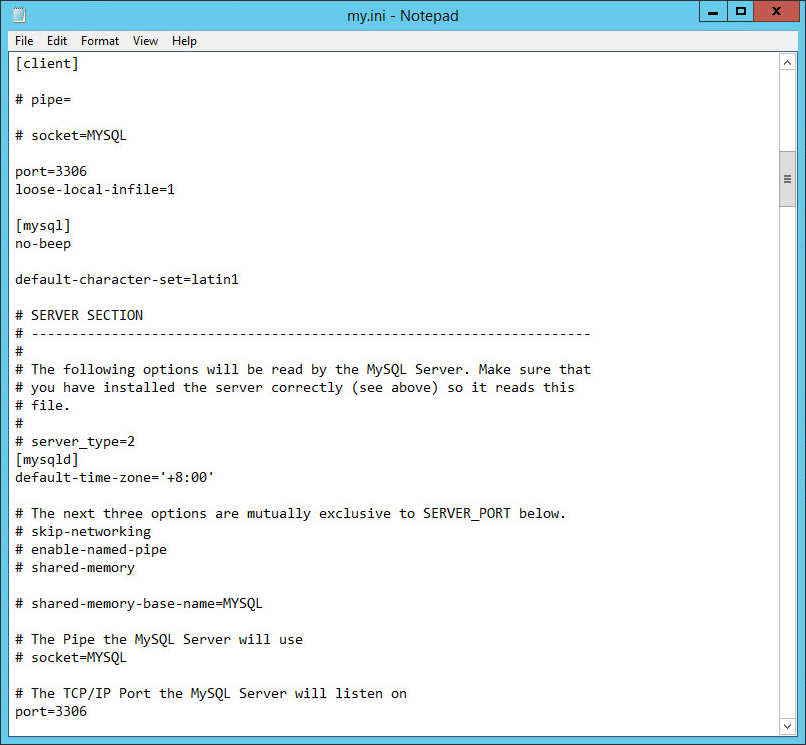Click the default-character-set=latin1 line

(x=126, y=280)
